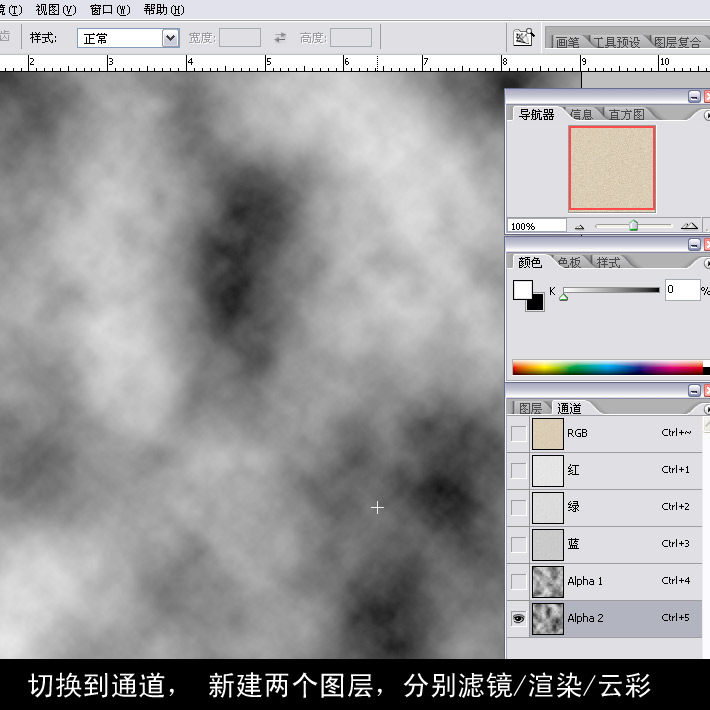Select the 红 channel thumbnail
This screenshot has width=710, height=710.
coord(547,470)
